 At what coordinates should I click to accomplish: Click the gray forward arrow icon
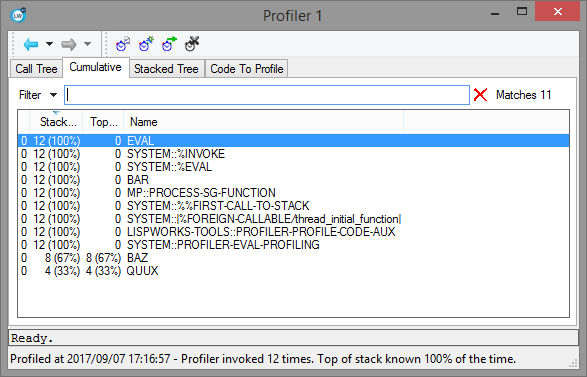tap(69, 45)
